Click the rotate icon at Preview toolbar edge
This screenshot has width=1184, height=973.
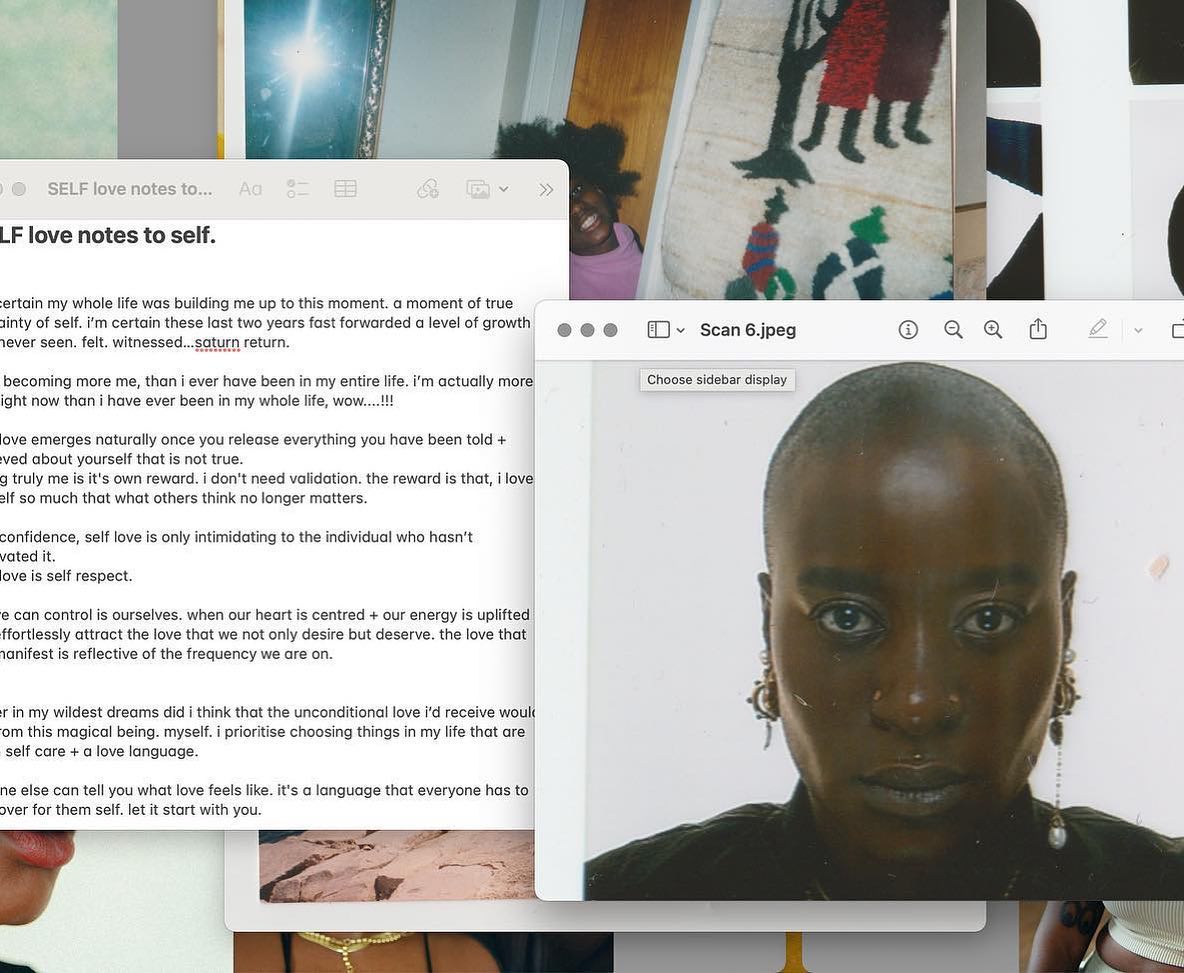1177,330
